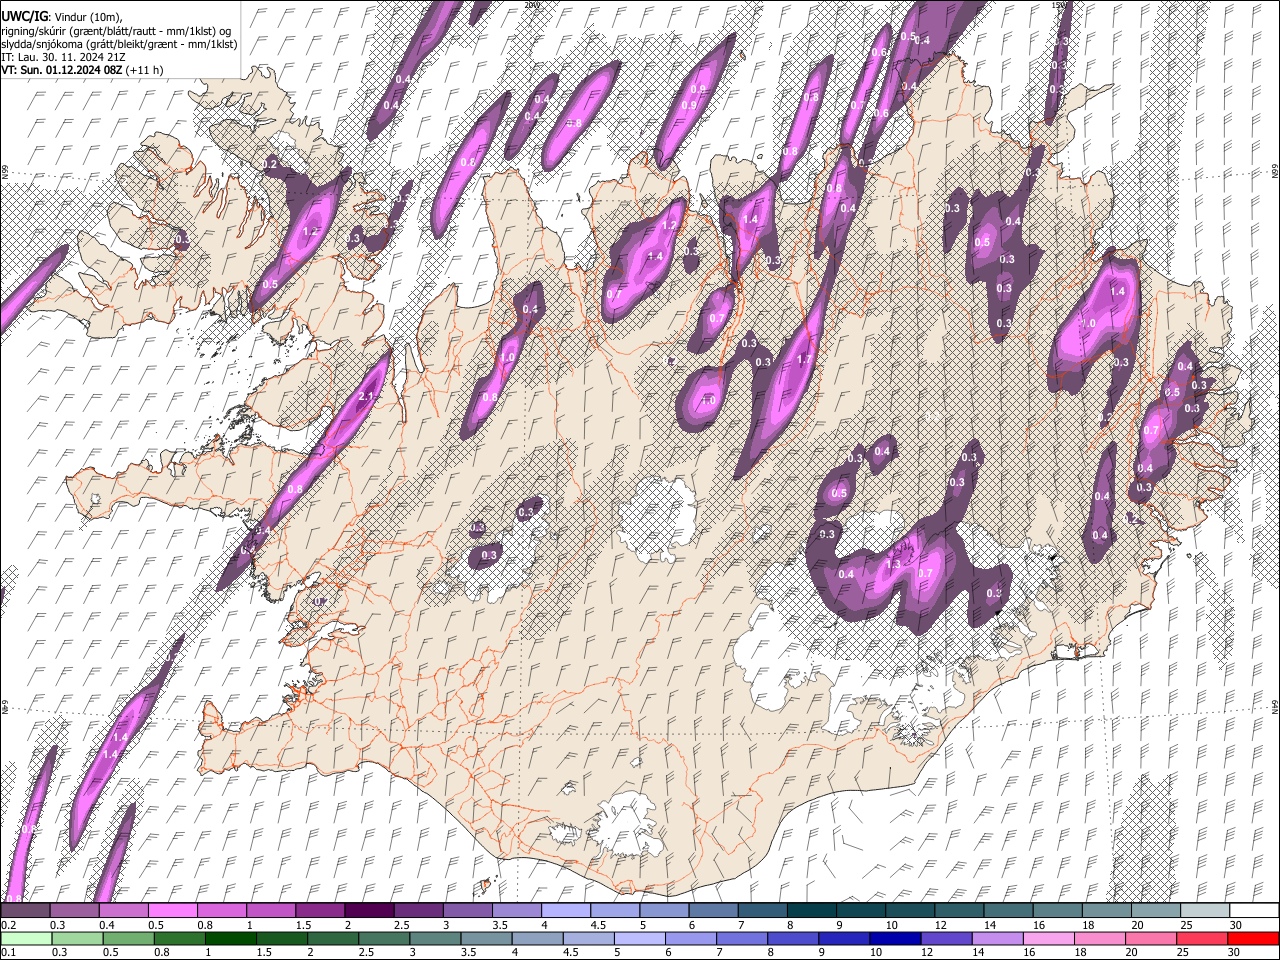Viewport: 1280px width, 960px height.
Task: Select the "0.2" label under the snow legend
Action: tap(8, 925)
